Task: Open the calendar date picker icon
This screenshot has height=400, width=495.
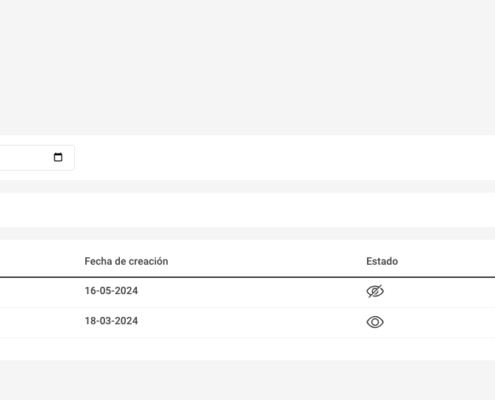Action: [58, 157]
